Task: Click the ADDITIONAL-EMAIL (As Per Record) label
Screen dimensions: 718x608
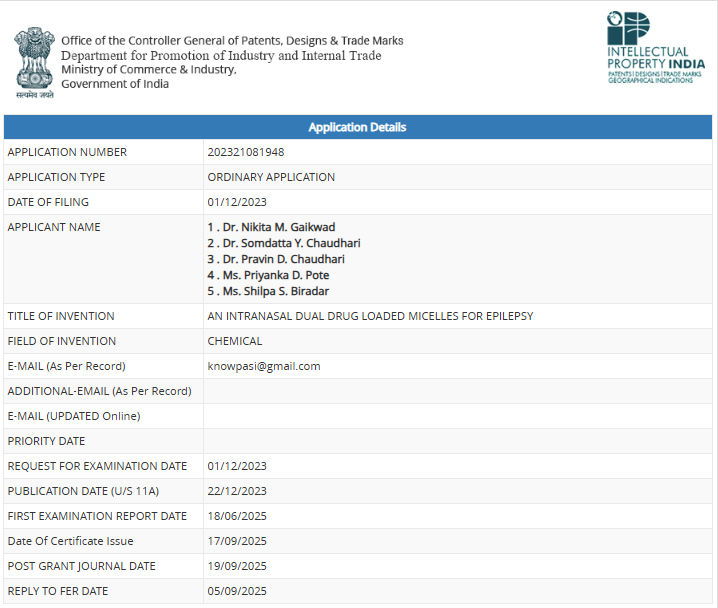Action: [x=99, y=391]
